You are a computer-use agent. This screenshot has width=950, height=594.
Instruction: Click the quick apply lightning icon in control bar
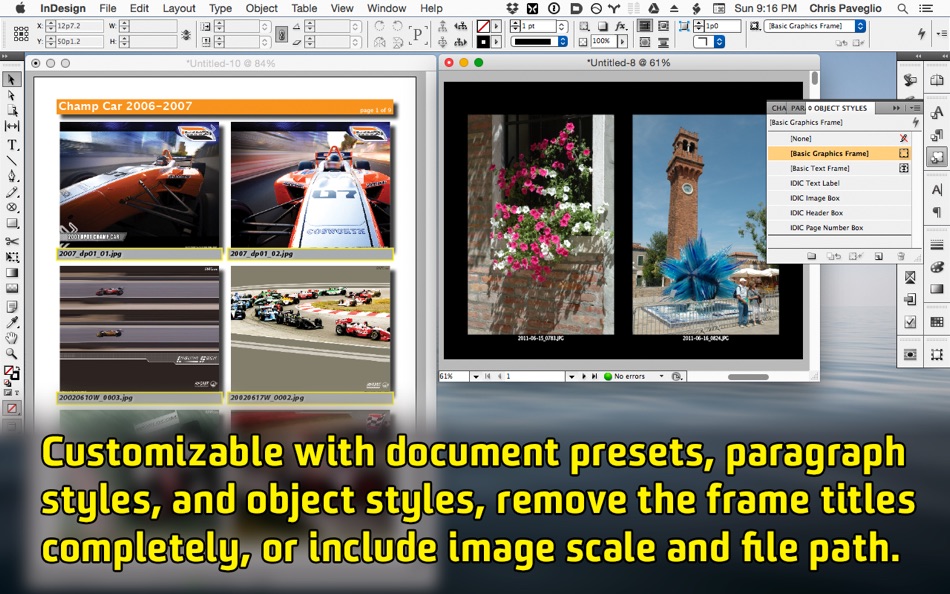921,34
